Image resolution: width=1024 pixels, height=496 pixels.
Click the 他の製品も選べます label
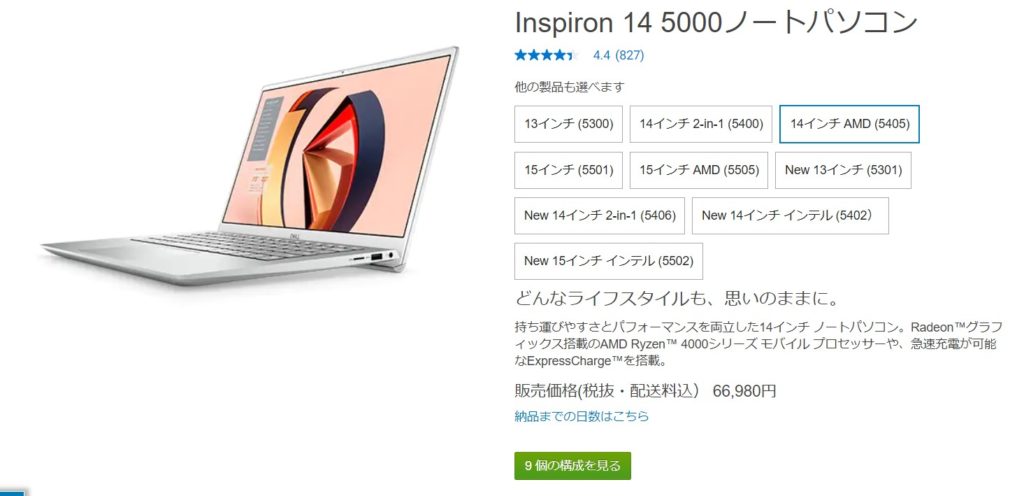pos(569,87)
